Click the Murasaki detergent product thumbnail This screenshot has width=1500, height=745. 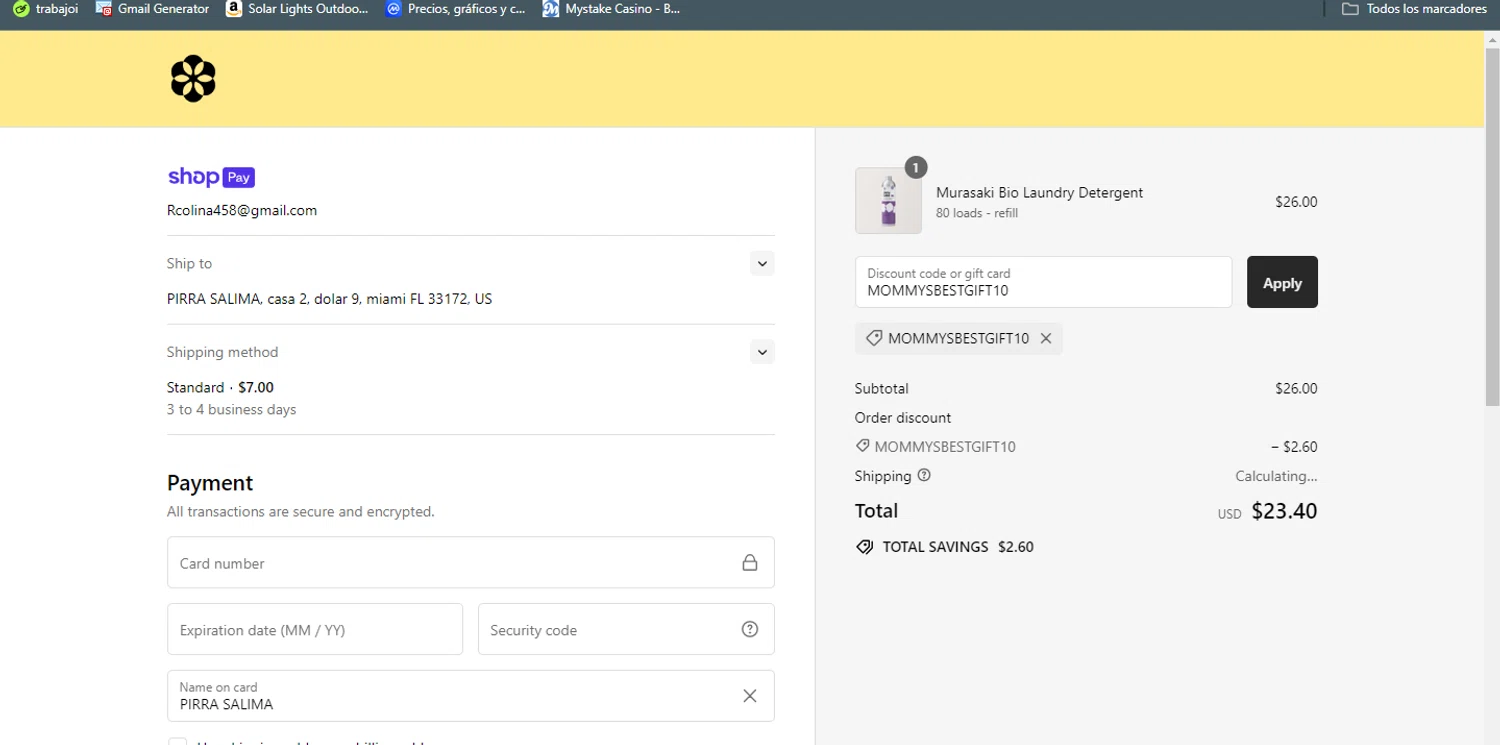888,201
